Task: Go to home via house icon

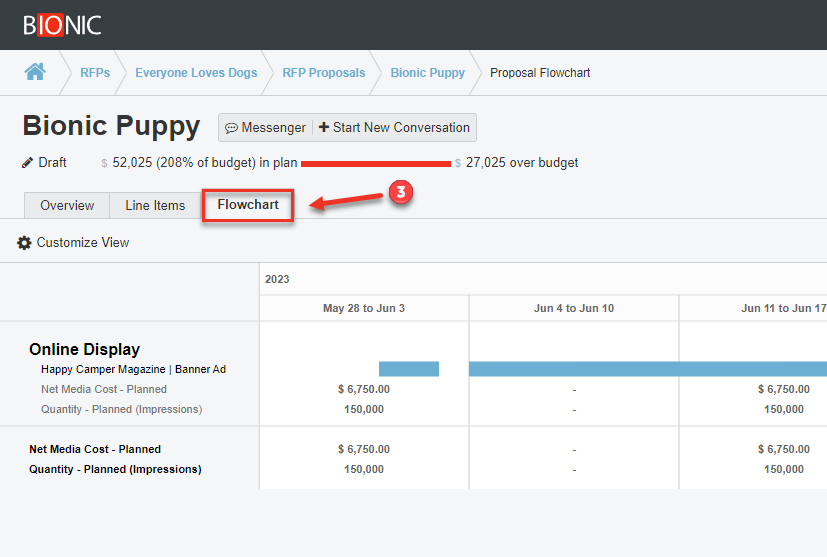Action: 35,72
